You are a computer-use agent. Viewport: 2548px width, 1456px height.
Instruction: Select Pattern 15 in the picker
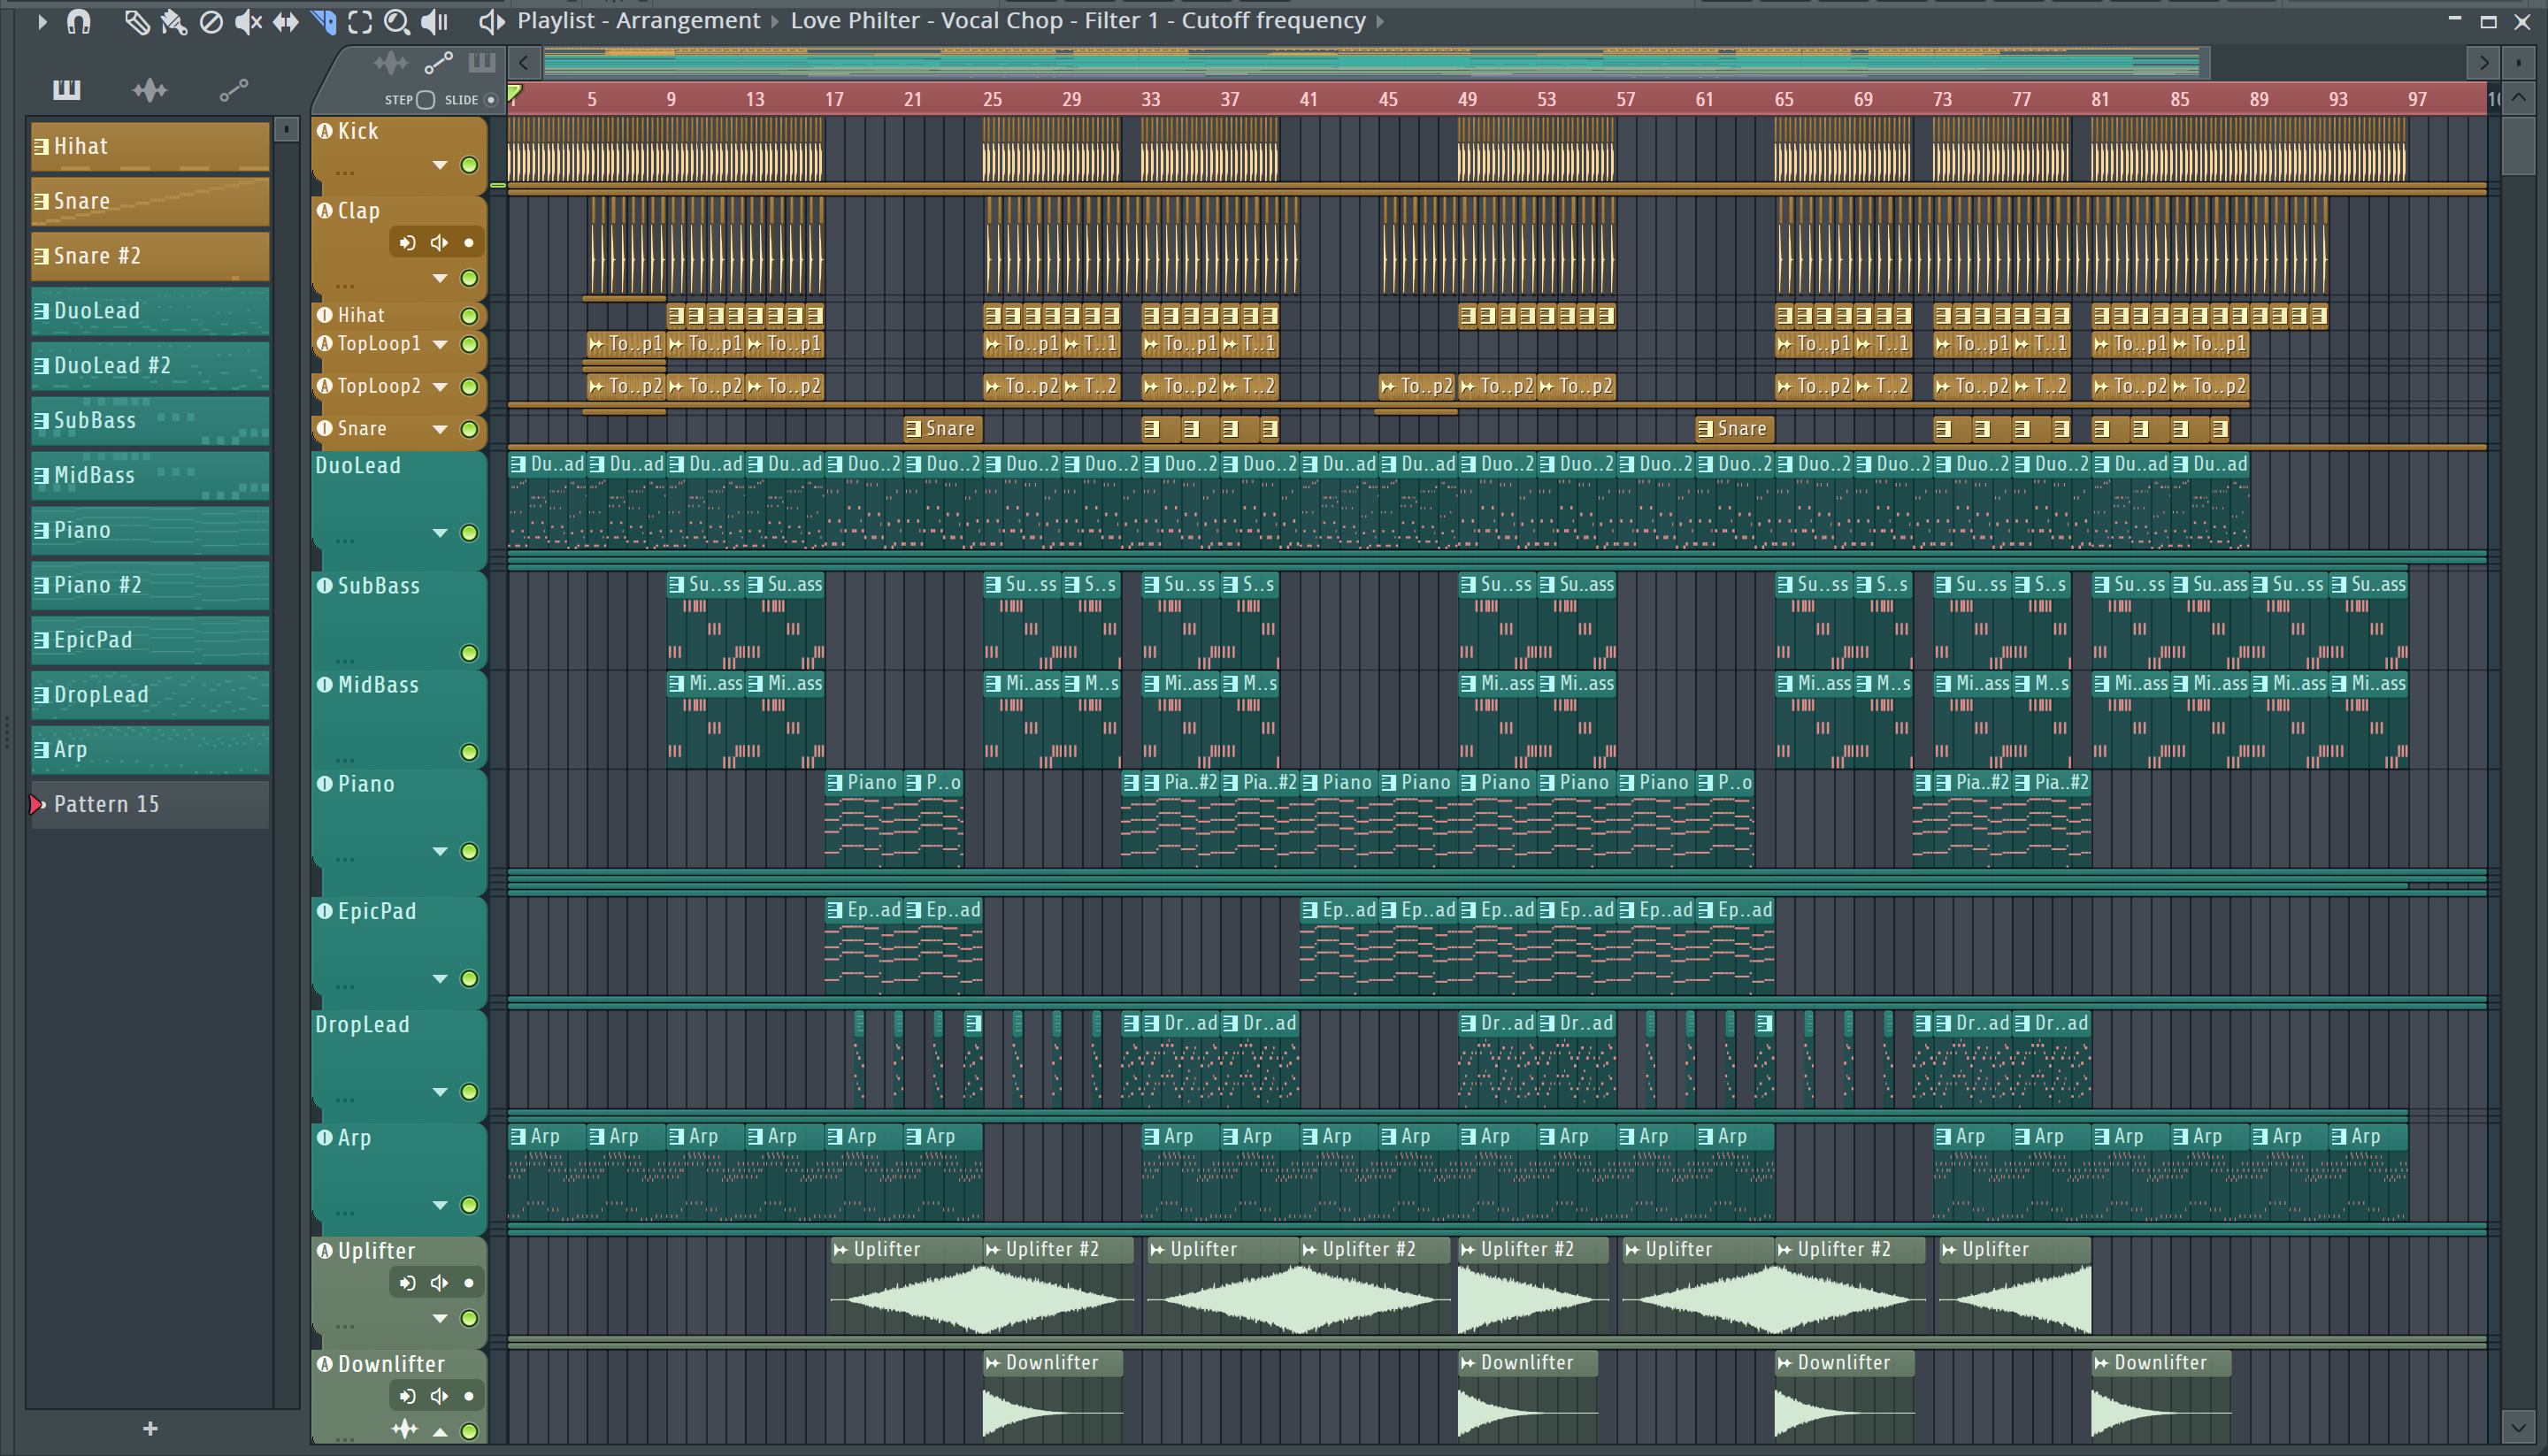[150, 804]
